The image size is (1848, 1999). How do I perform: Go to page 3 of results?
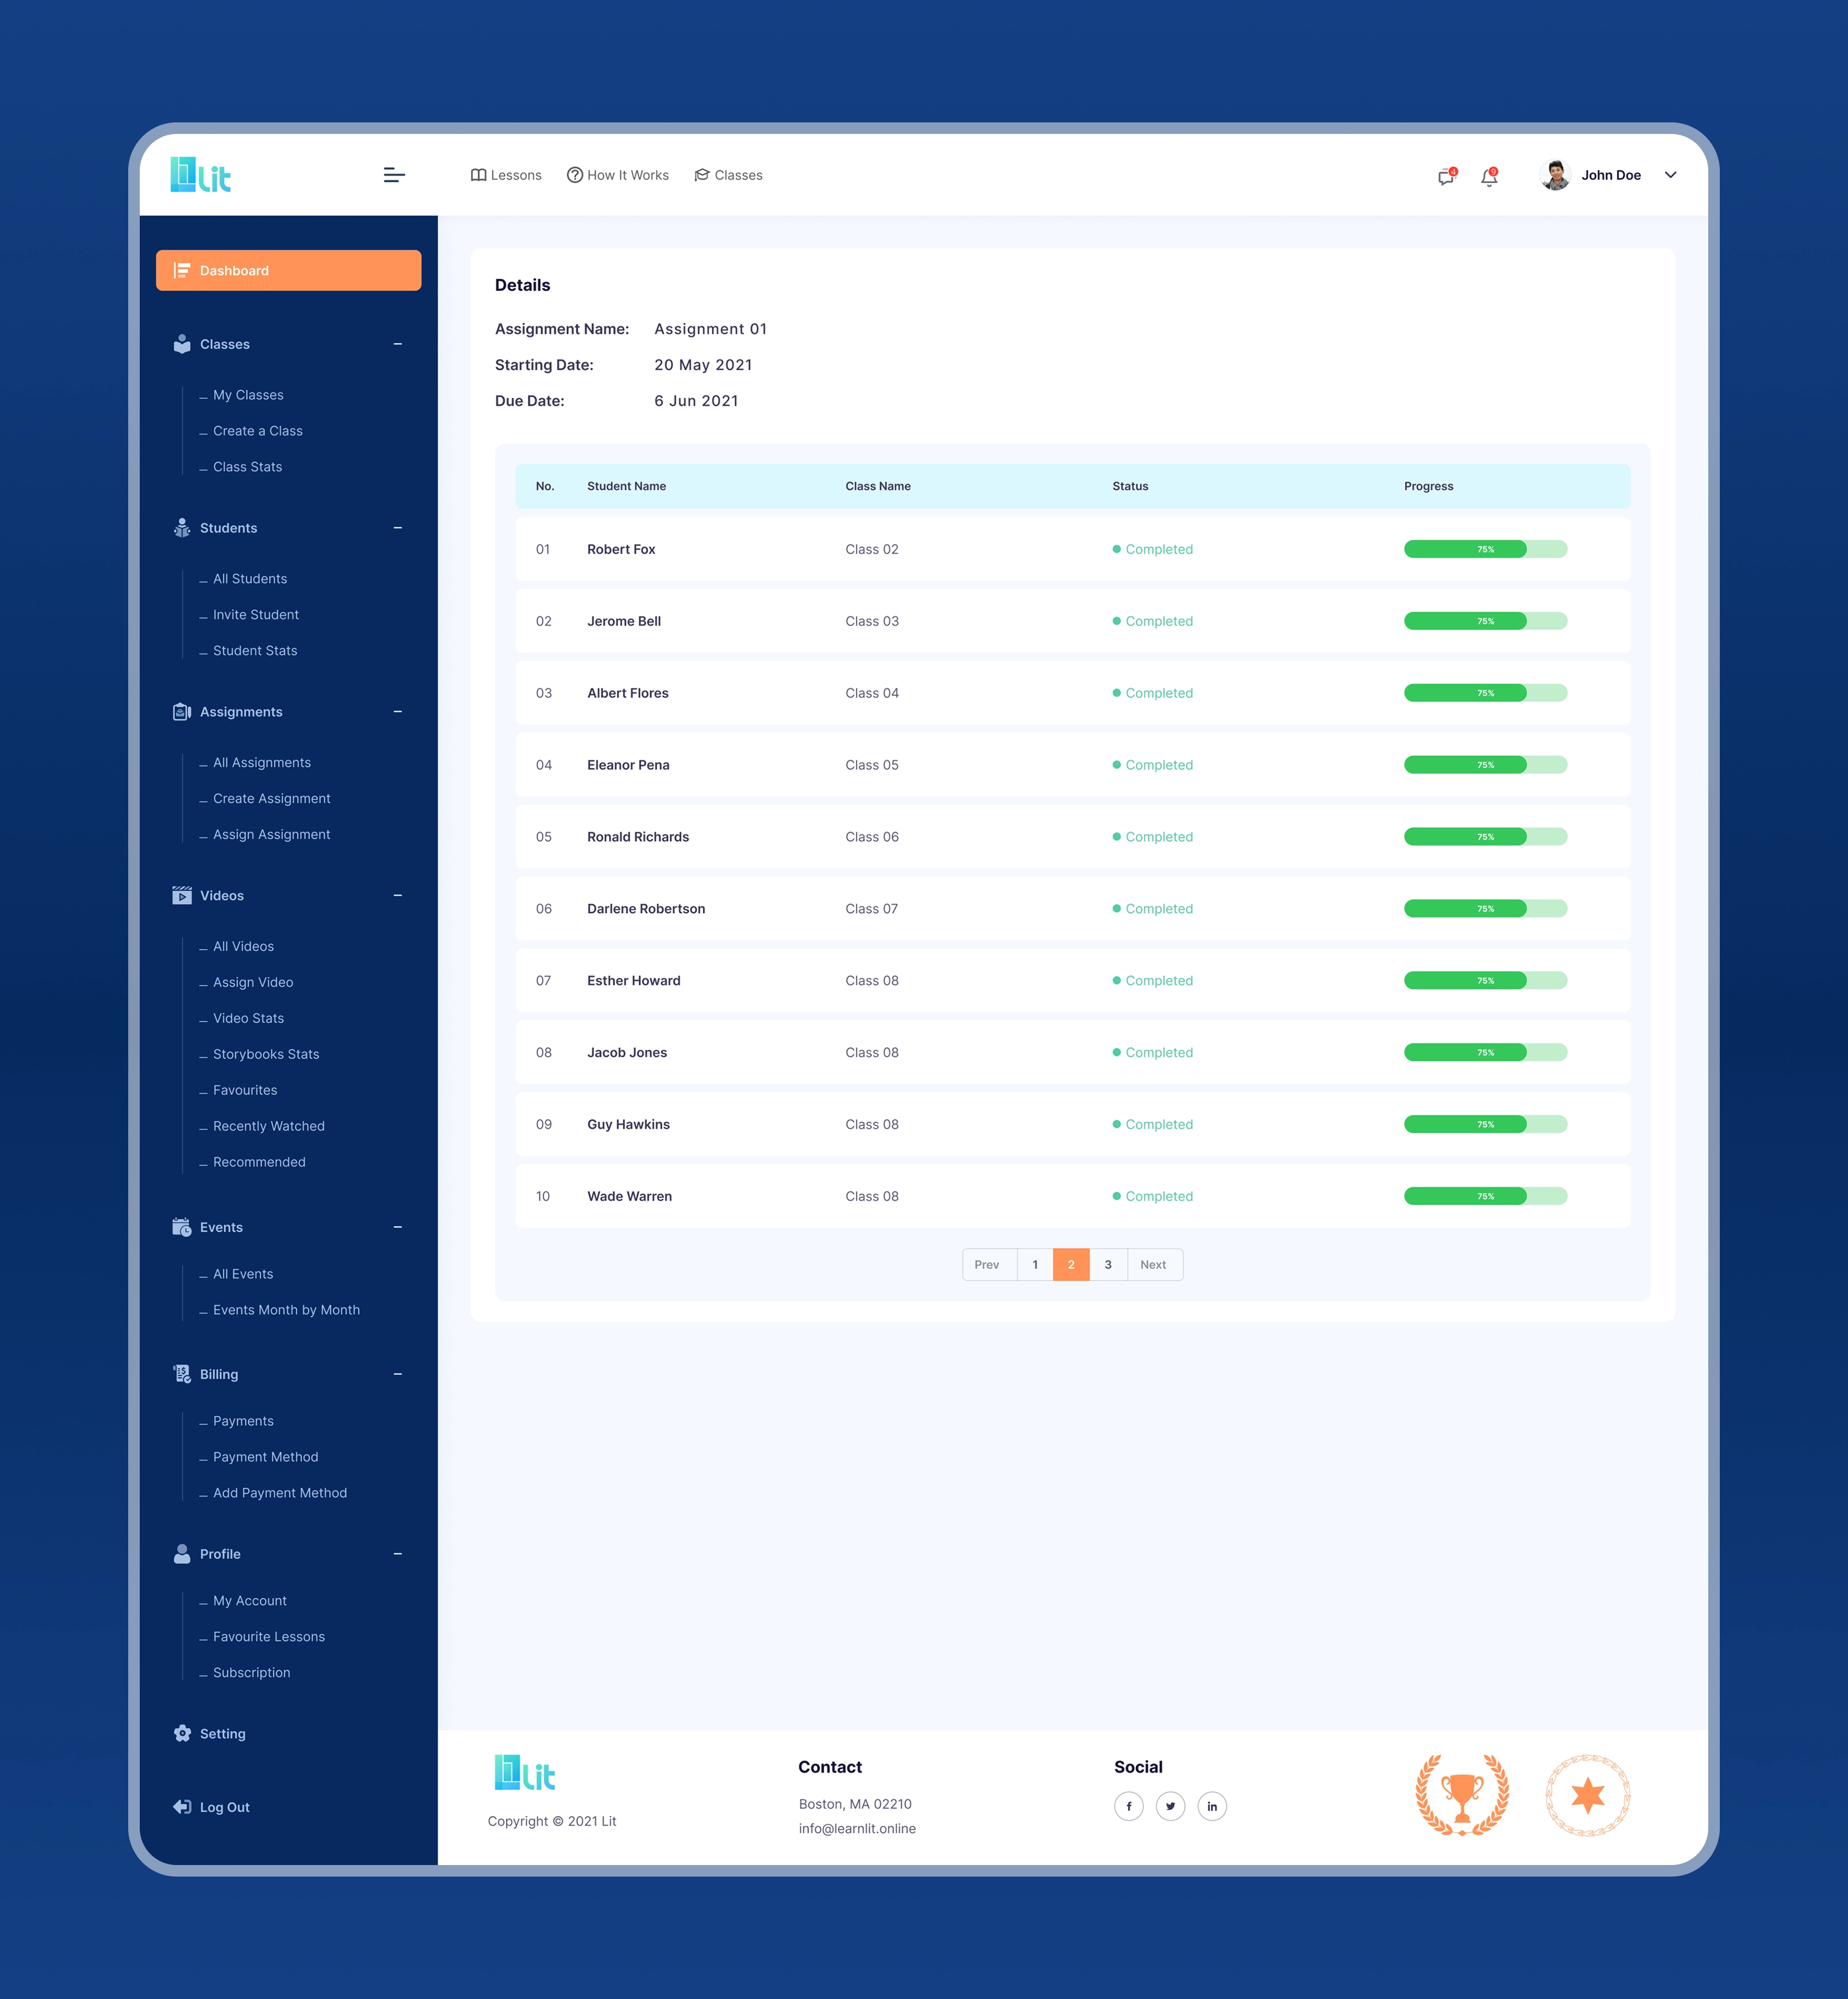point(1108,1264)
